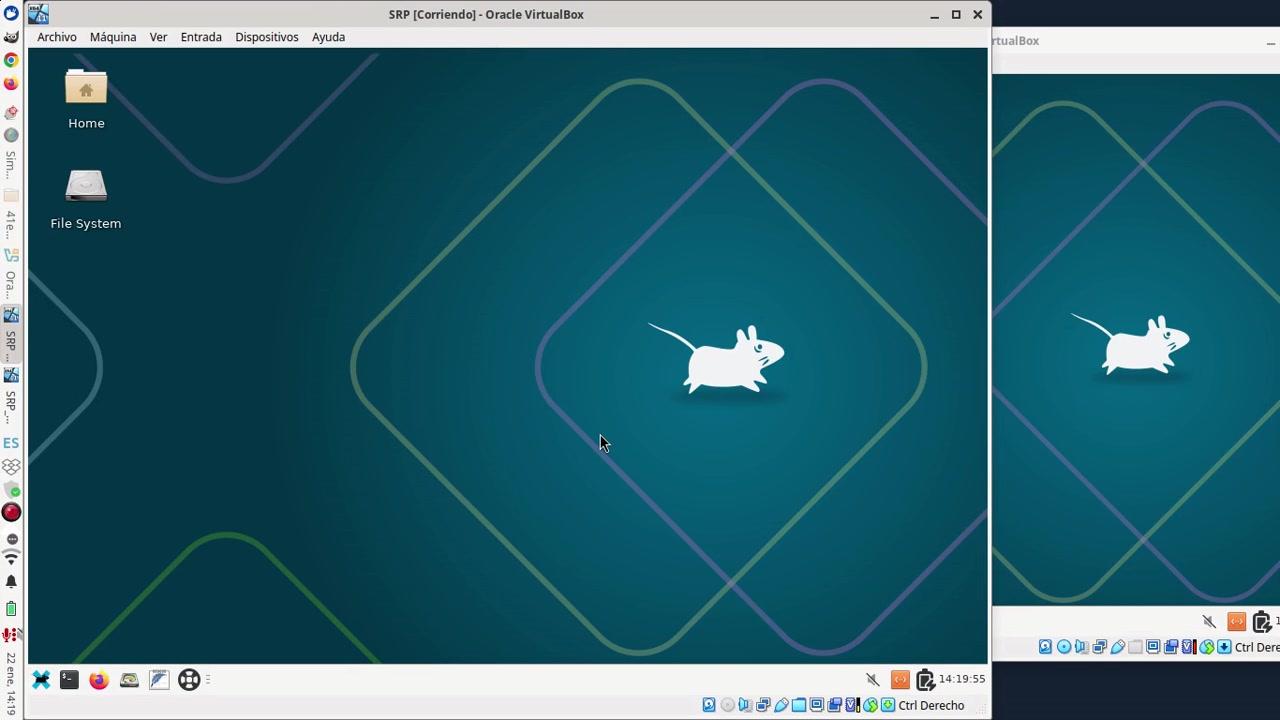Click the muted volume icon in SRP guest panel
1280x720 pixels.
(x=873, y=680)
